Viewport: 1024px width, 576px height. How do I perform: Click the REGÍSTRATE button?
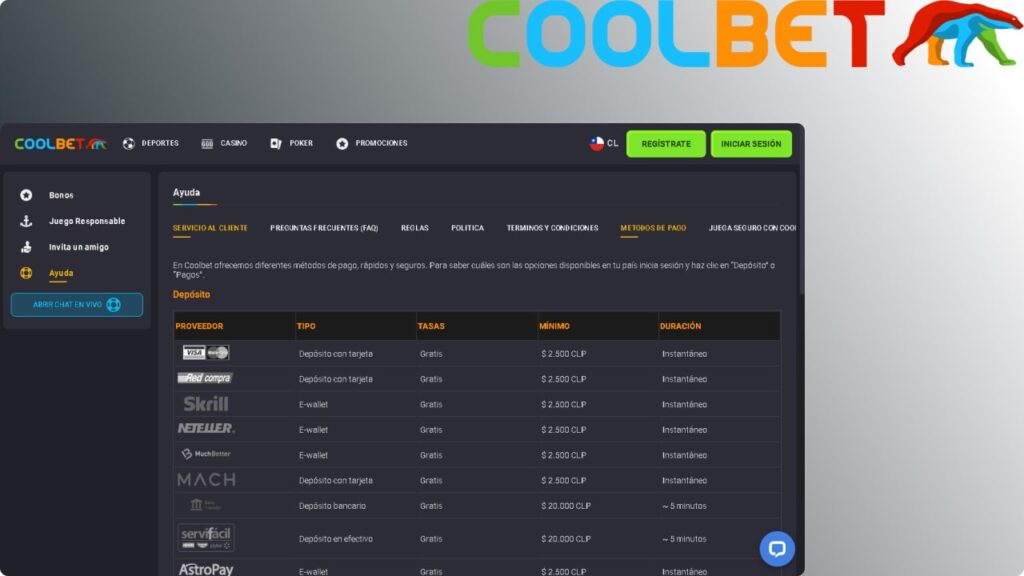(665, 143)
